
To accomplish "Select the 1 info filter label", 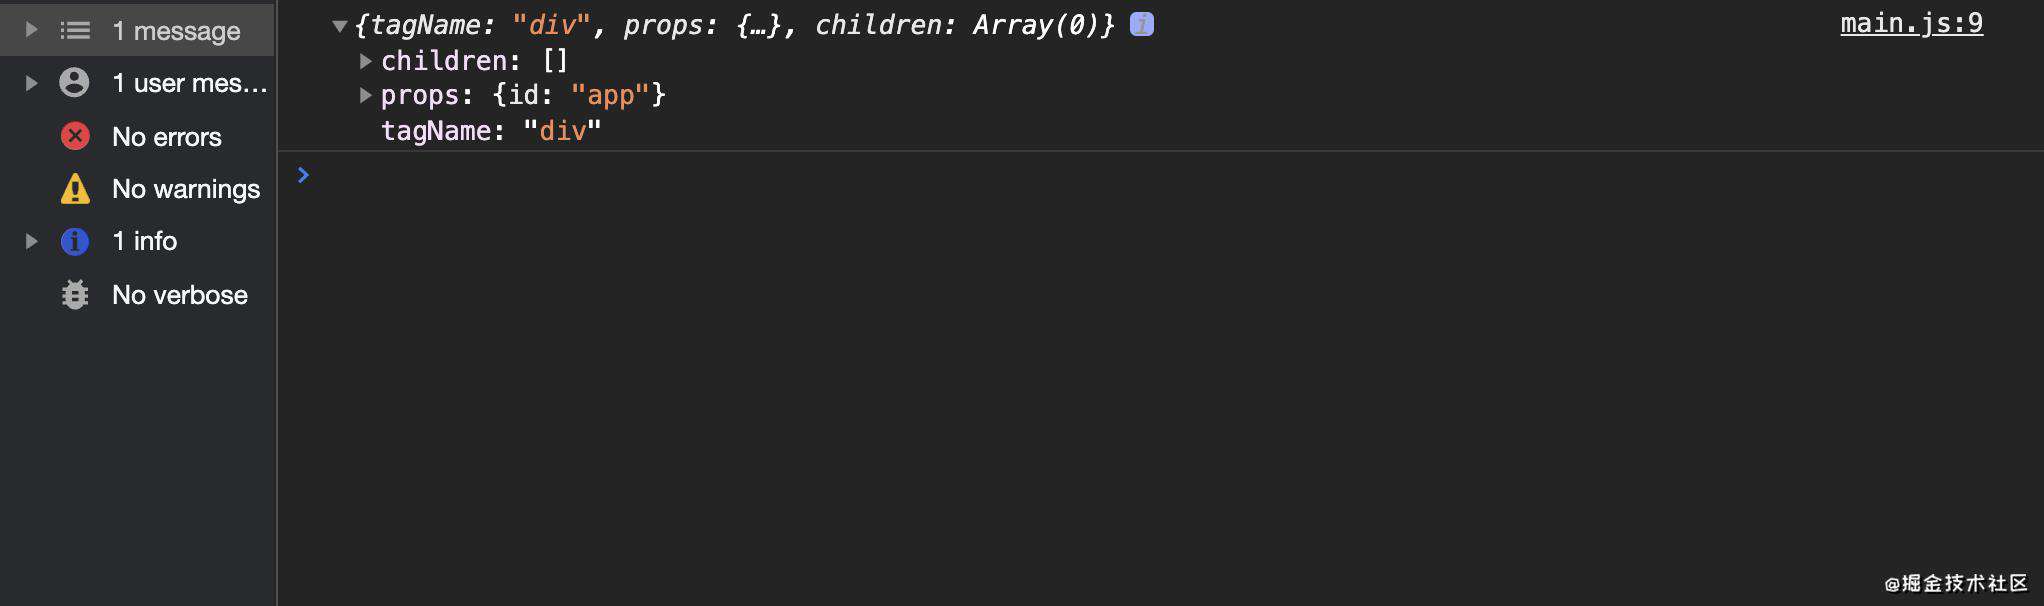I will click(x=145, y=241).
